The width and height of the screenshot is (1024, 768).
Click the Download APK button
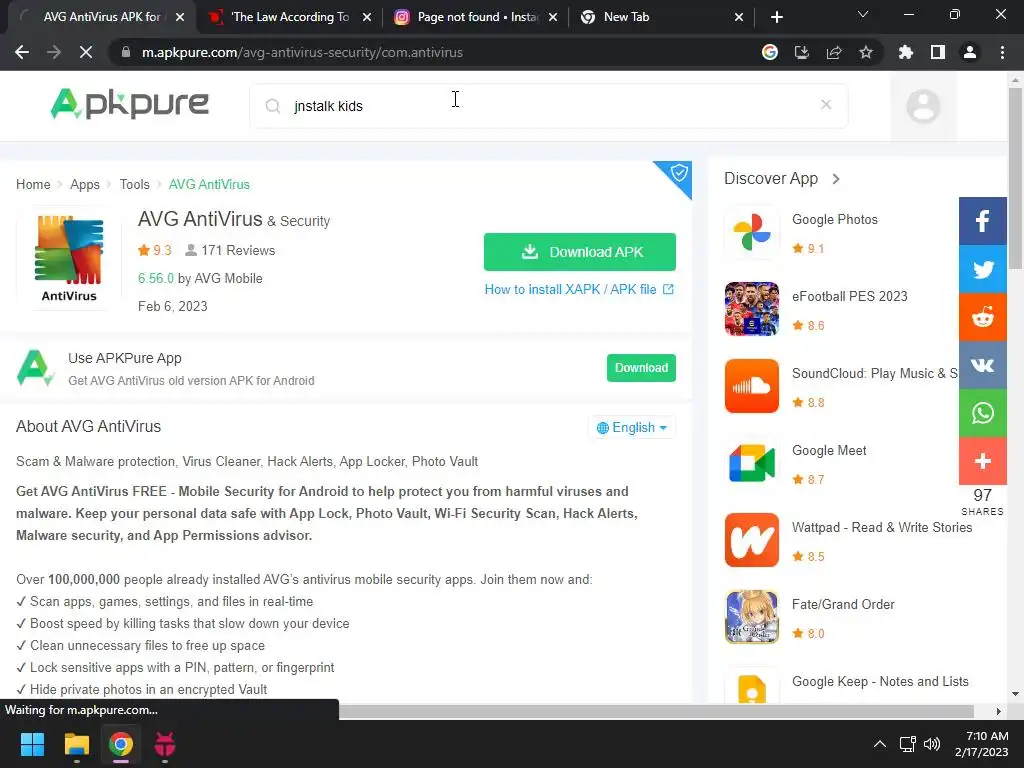[x=580, y=252]
